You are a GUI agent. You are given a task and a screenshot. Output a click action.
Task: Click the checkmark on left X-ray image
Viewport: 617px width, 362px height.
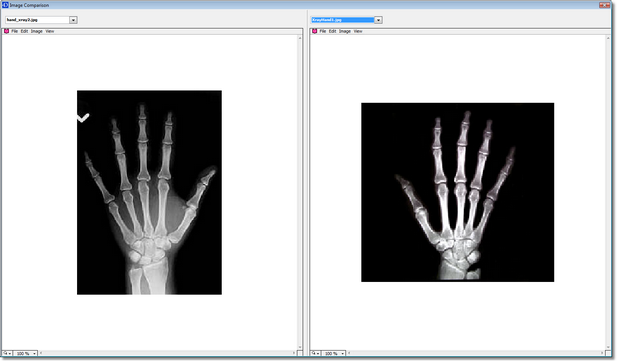click(83, 118)
